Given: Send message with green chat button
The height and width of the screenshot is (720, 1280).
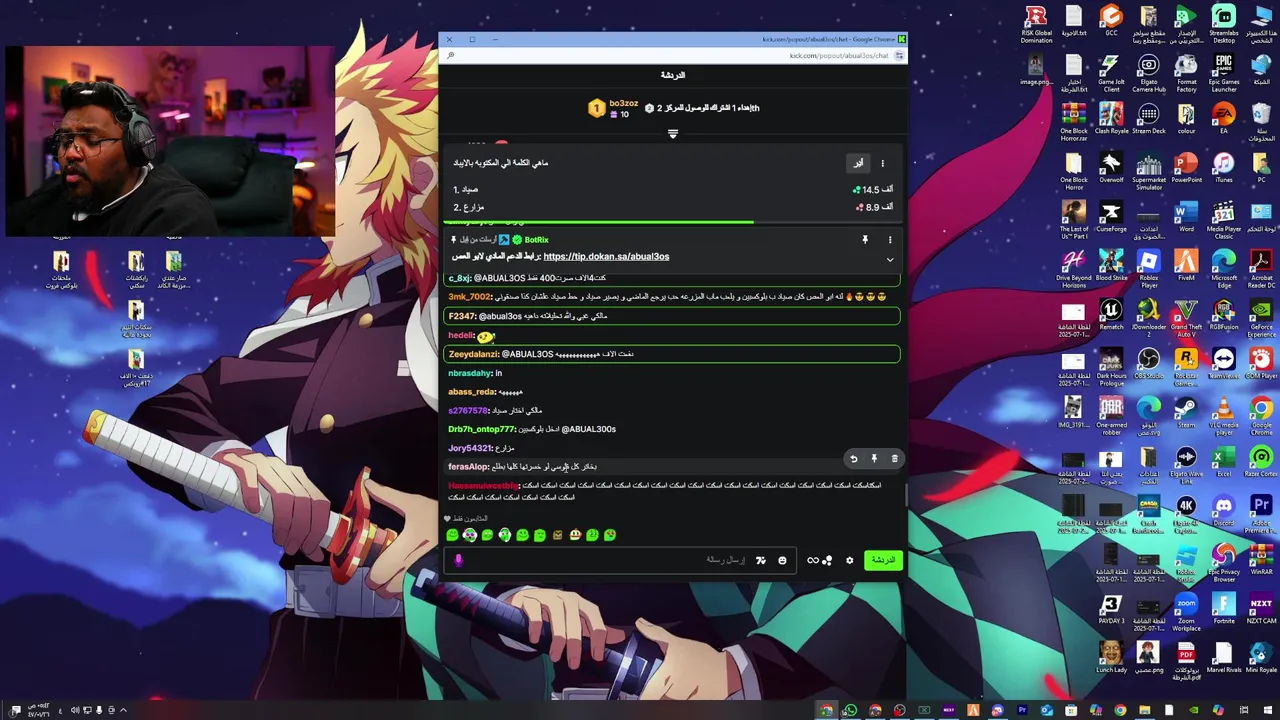Looking at the screenshot, I should pos(883,560).
